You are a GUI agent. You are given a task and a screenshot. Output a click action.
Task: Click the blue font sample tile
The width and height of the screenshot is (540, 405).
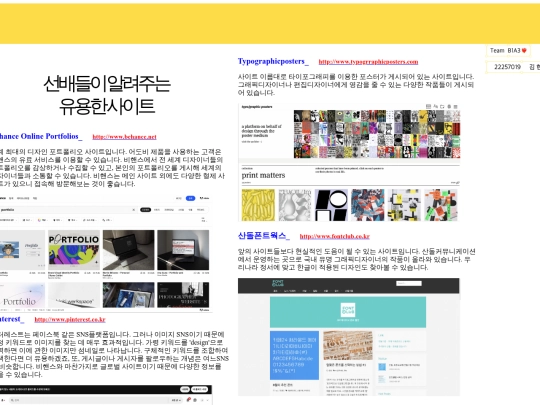point(294,355)
